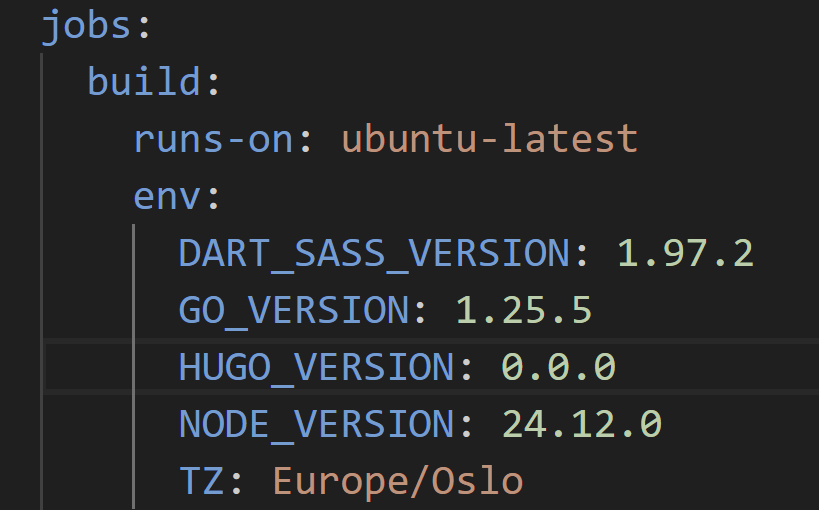819x510 pixels.
Task: Click the GO_VERSION variable name
Action: [x=294, y=310]
